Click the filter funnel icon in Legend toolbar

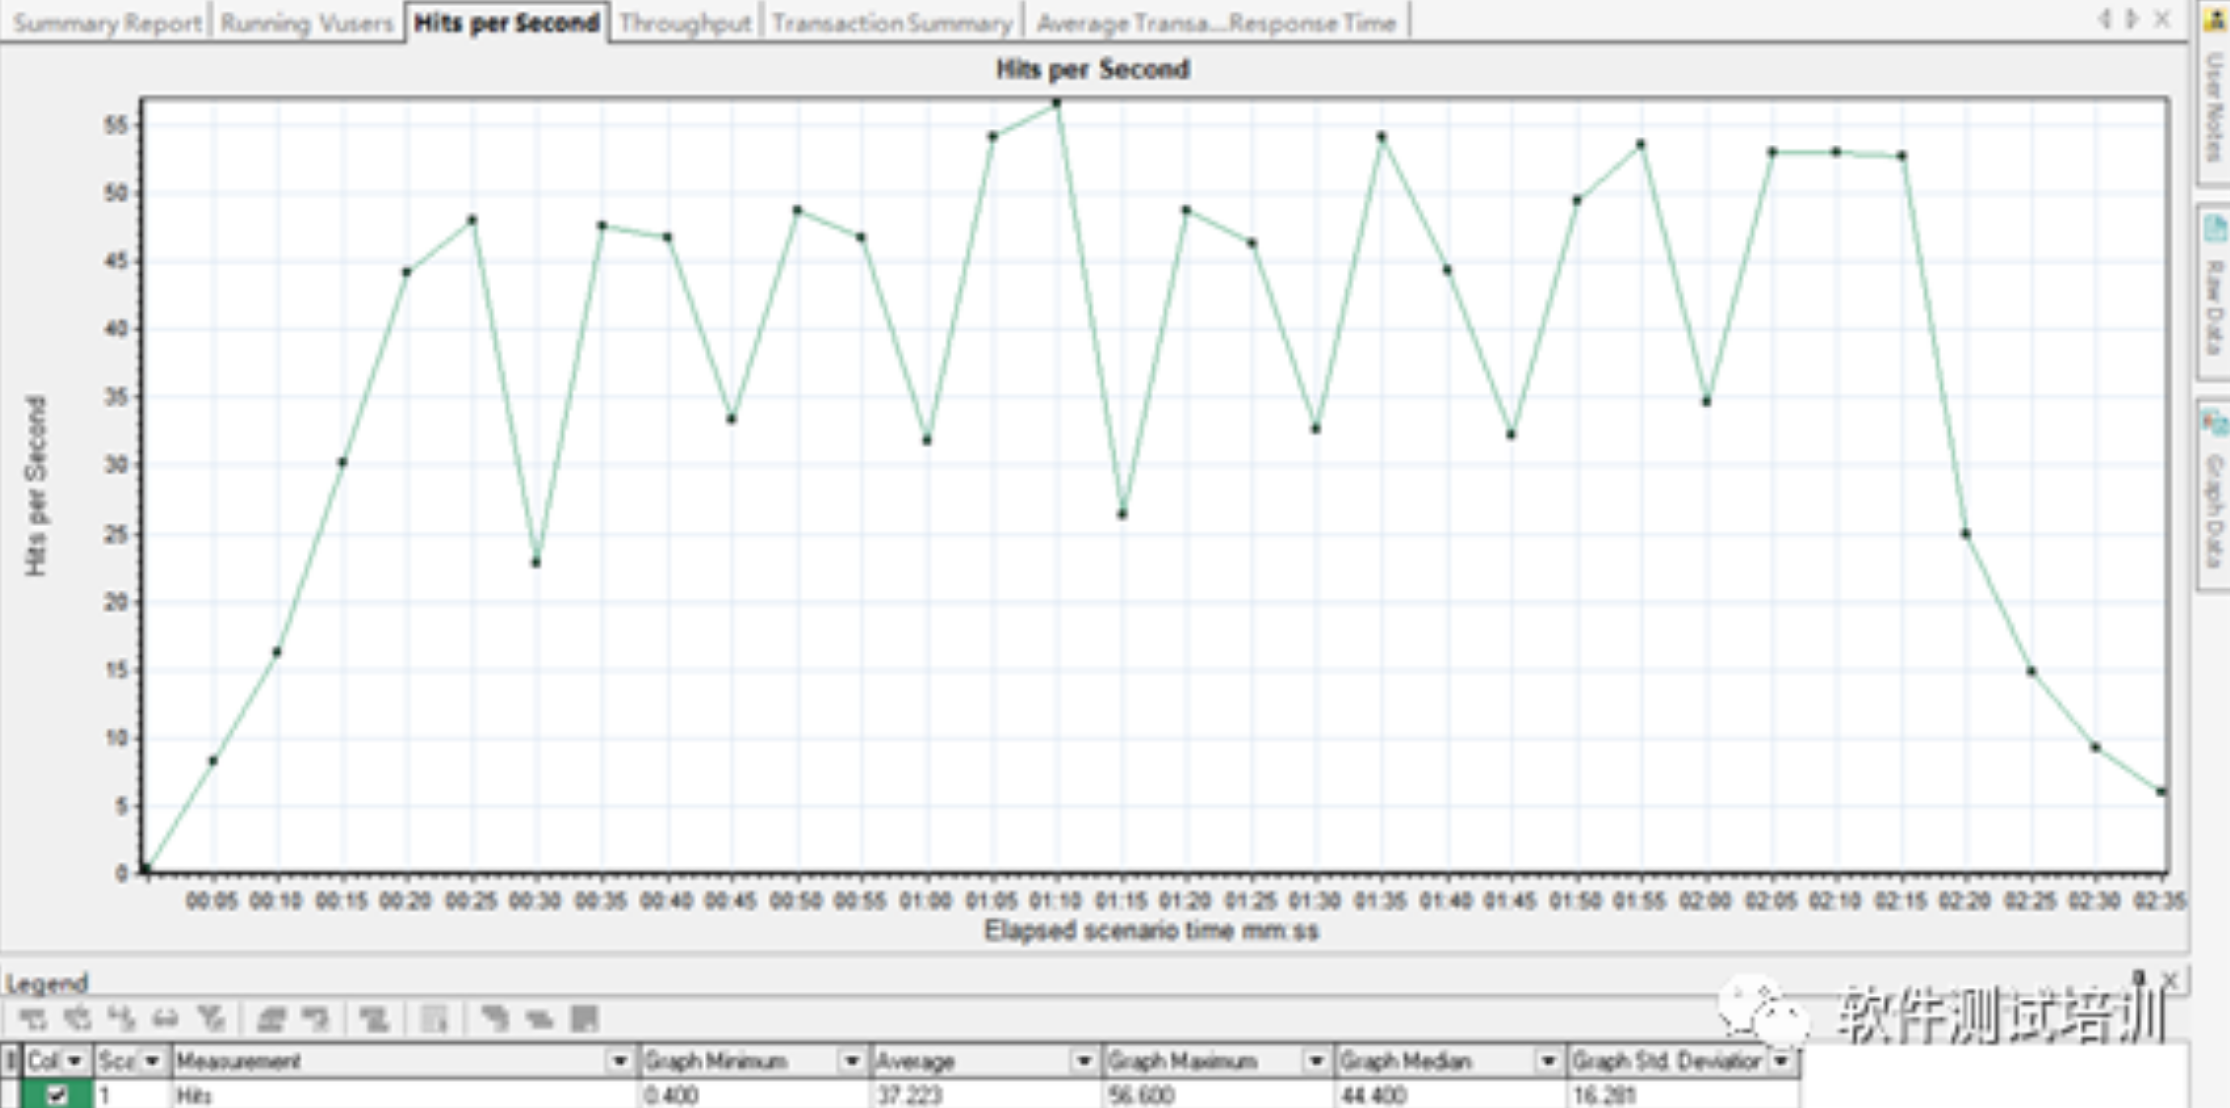(x=211, y=1019)
